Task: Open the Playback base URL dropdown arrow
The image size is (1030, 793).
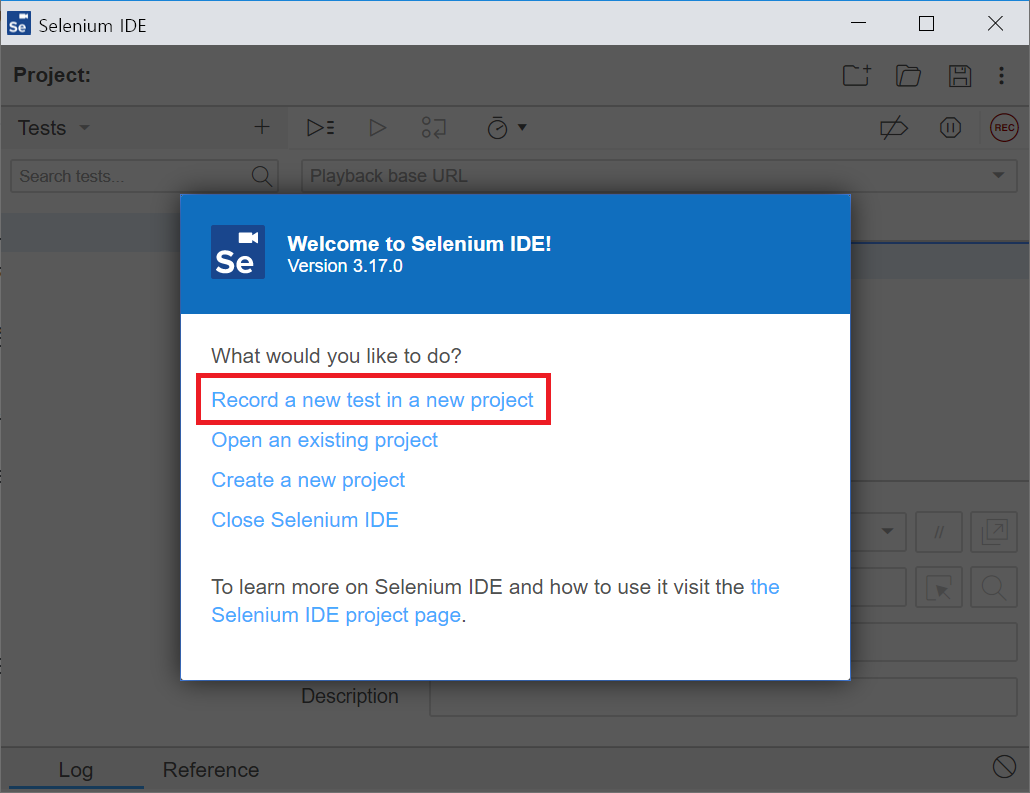Action: (x=997, y=176)
